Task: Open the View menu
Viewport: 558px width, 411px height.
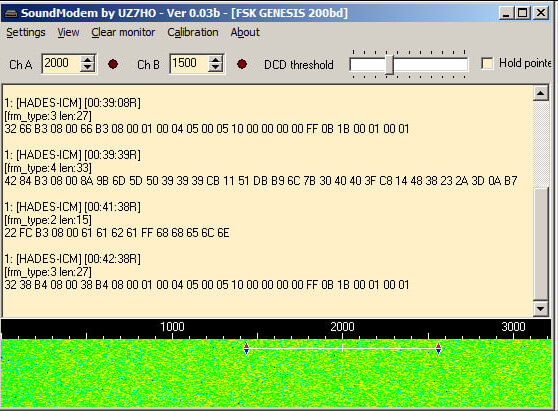Action: (x=68, y=32)
